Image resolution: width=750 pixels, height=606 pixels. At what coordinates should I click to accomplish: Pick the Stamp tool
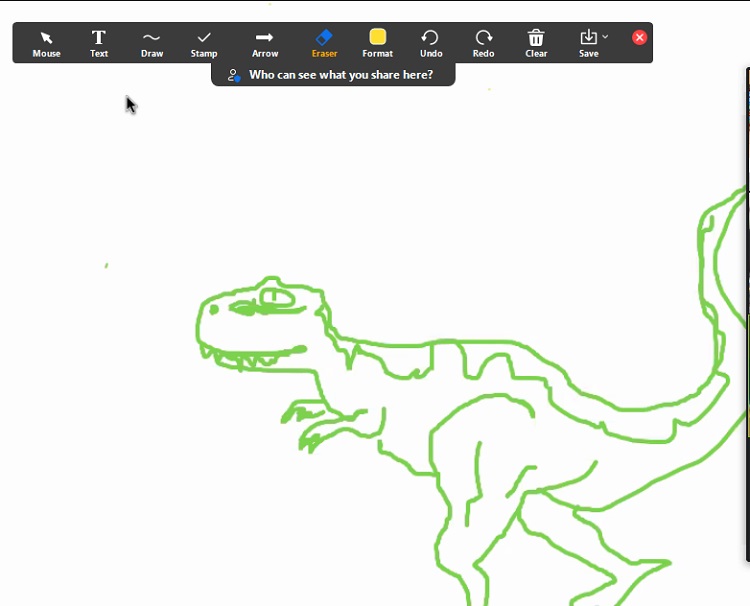coord(204,44)
